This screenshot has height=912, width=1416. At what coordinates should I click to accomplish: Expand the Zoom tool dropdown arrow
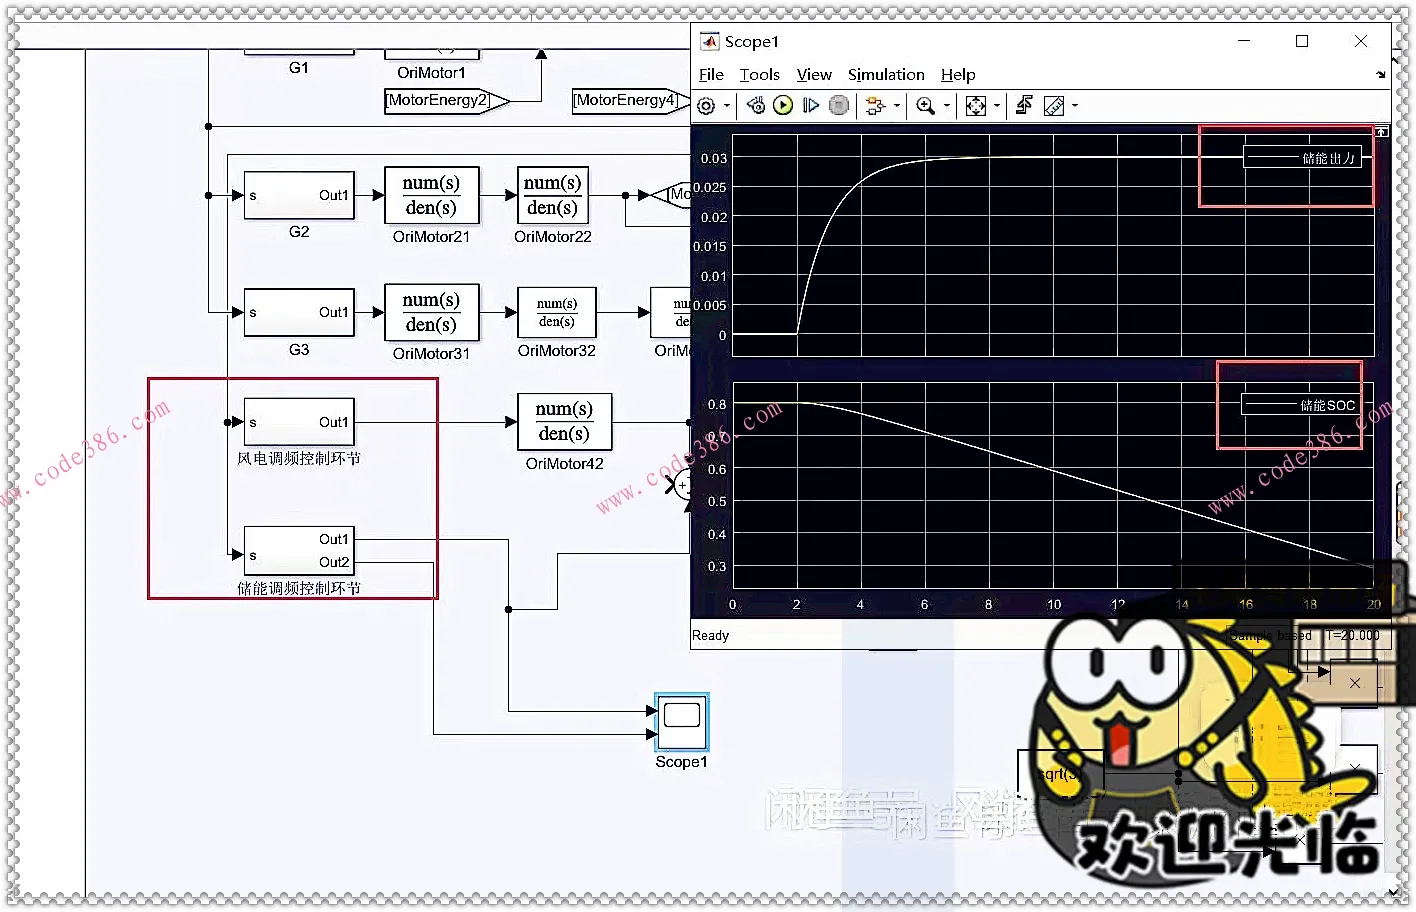[946, 106]
